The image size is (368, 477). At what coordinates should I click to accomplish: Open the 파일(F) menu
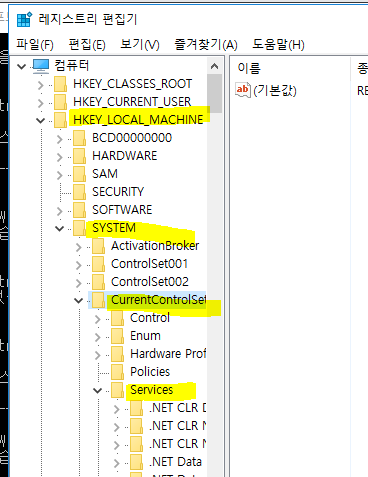point(35,45)
